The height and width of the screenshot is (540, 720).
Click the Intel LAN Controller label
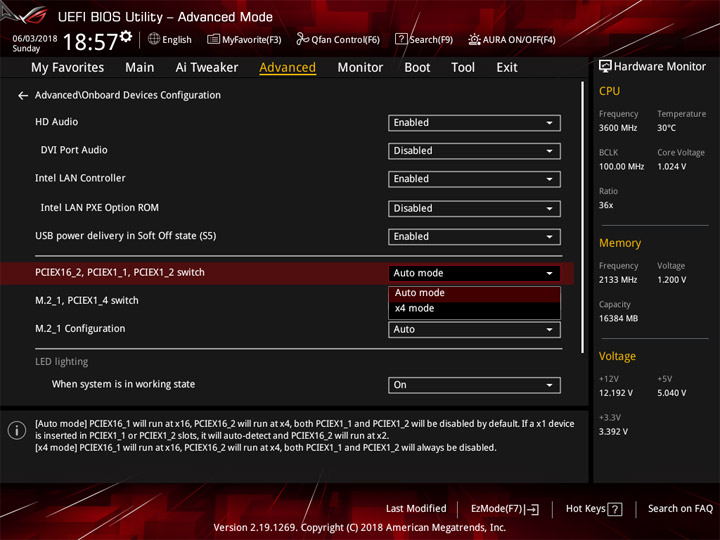(x=80, y=178)
